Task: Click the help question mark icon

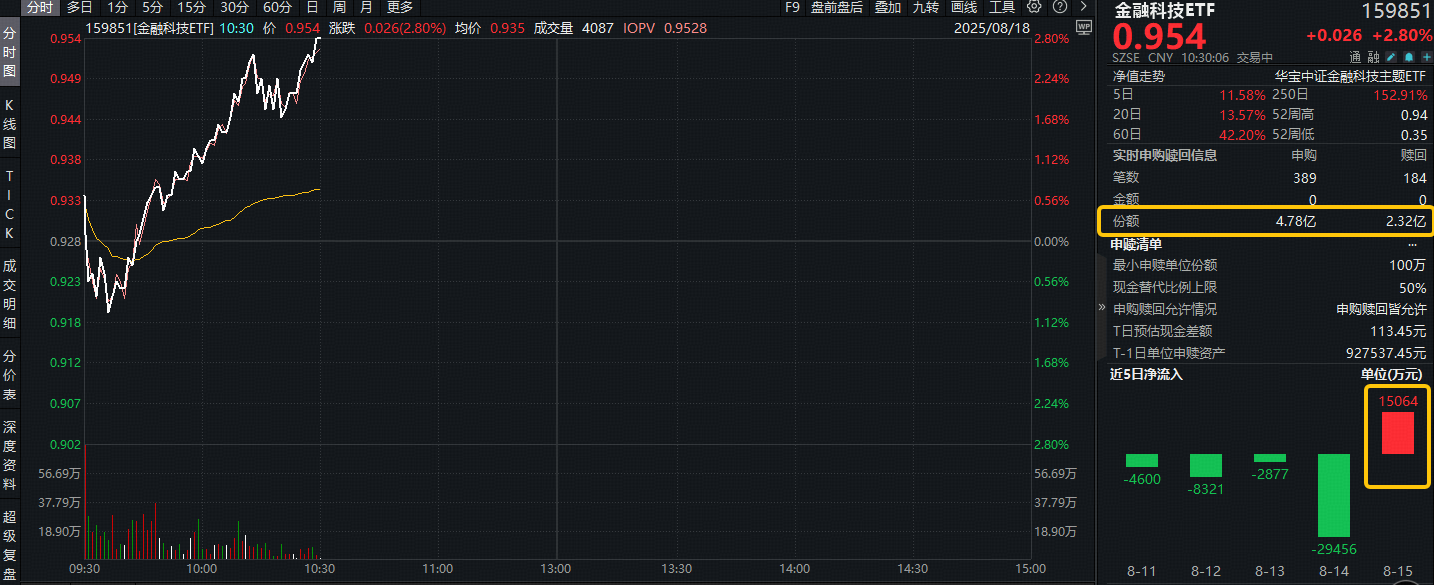Action: pyautogui.click(x=1058, y=6)
